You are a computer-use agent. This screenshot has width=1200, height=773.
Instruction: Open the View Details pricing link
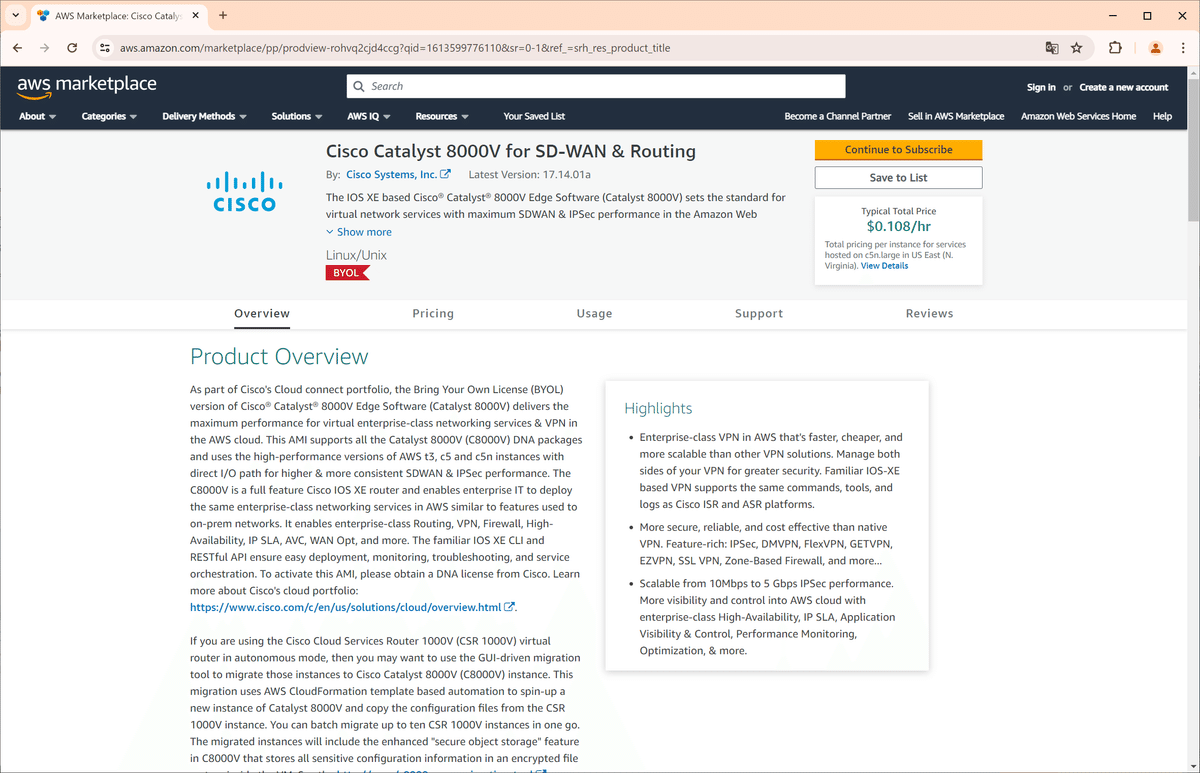click(884, 265)
